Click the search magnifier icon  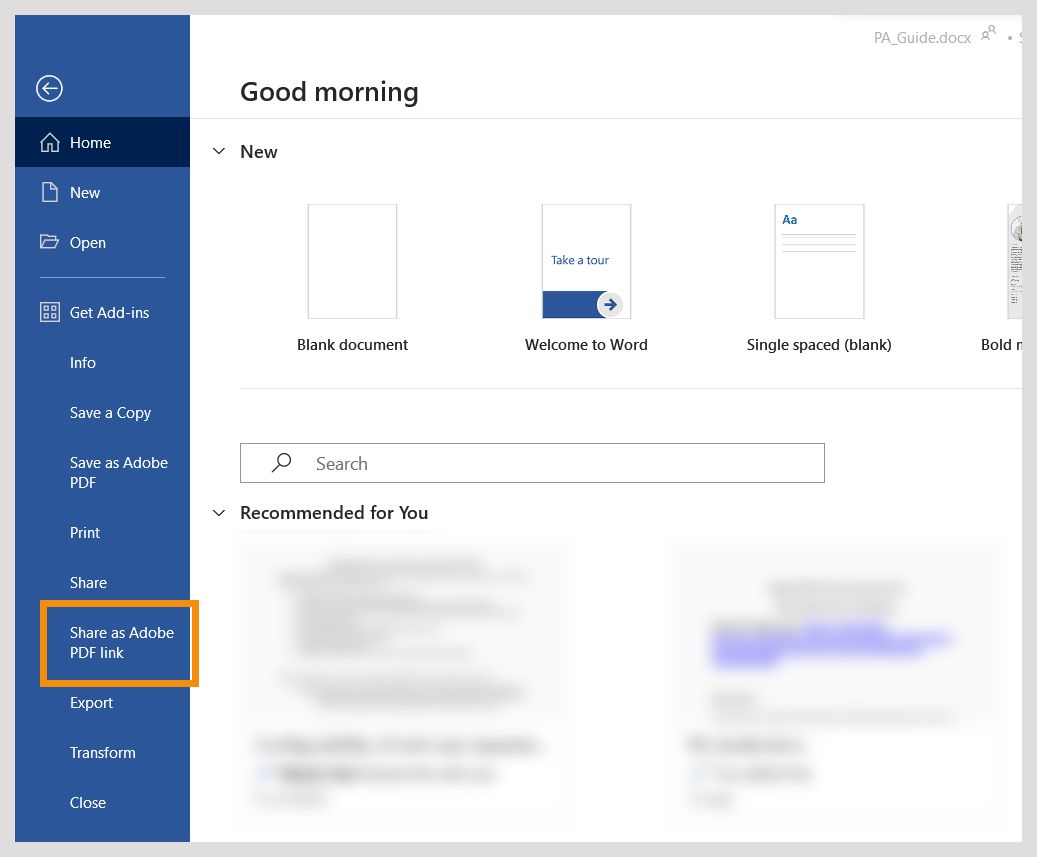coord(281,463)
